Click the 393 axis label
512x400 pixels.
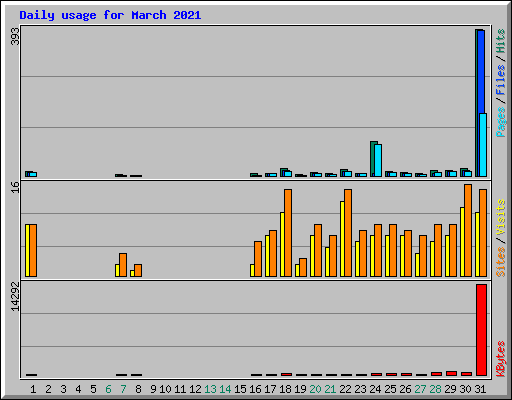click(x=15, y=36)
